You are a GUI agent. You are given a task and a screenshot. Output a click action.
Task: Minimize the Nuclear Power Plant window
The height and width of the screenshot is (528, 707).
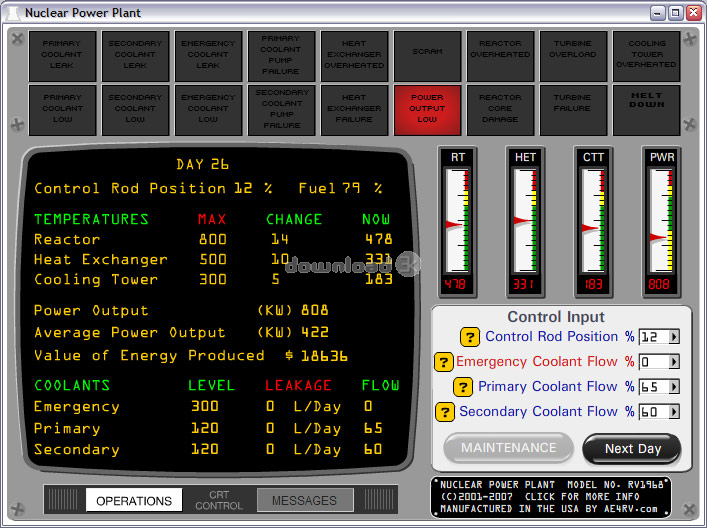658,13
